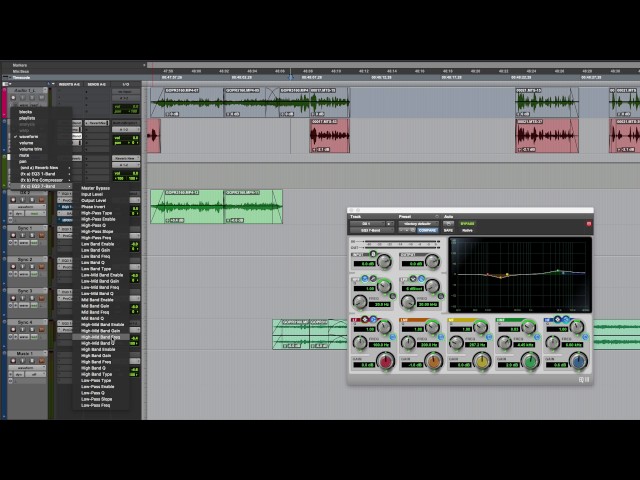Click the orange LMF gain knob
Image resolution: width=640 pixels, height=480 pixels.
[x=434, y=361]
